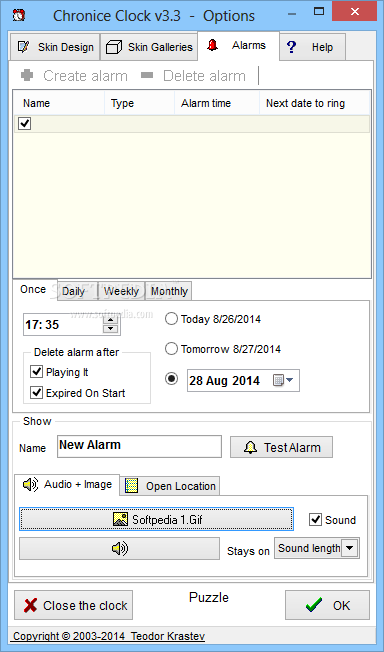The image size is (384, 652).
Task: Maximize the Options window
Action: tap(319, 12)
